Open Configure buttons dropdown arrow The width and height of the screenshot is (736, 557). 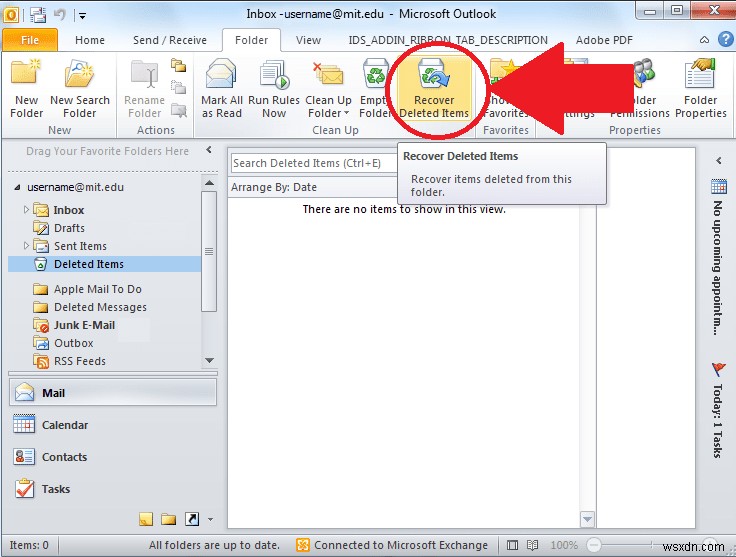pyautogui.click(x=210, y=519)
